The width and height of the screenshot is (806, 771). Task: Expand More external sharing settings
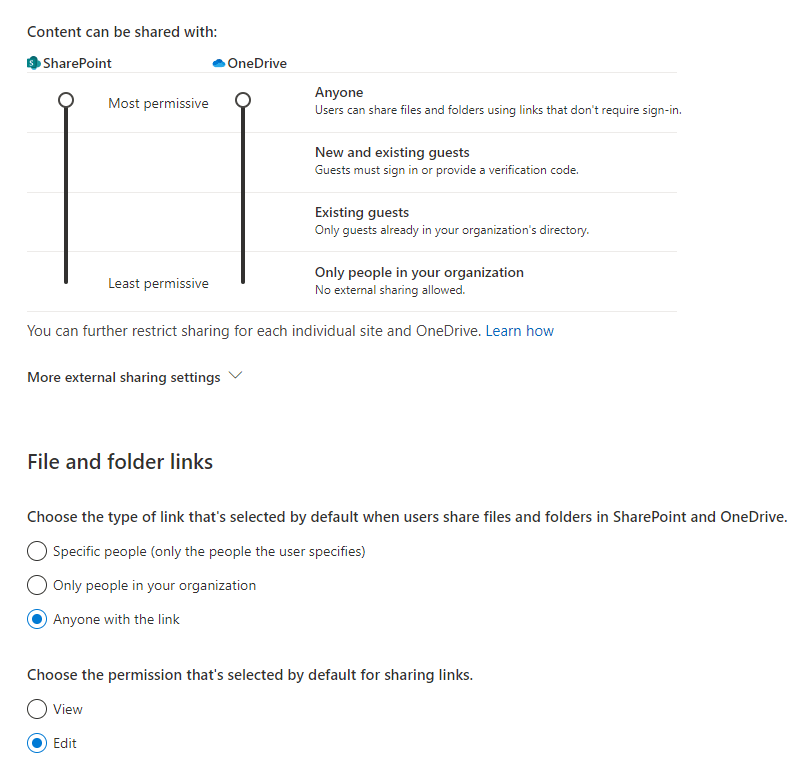(x=123, y=377)
